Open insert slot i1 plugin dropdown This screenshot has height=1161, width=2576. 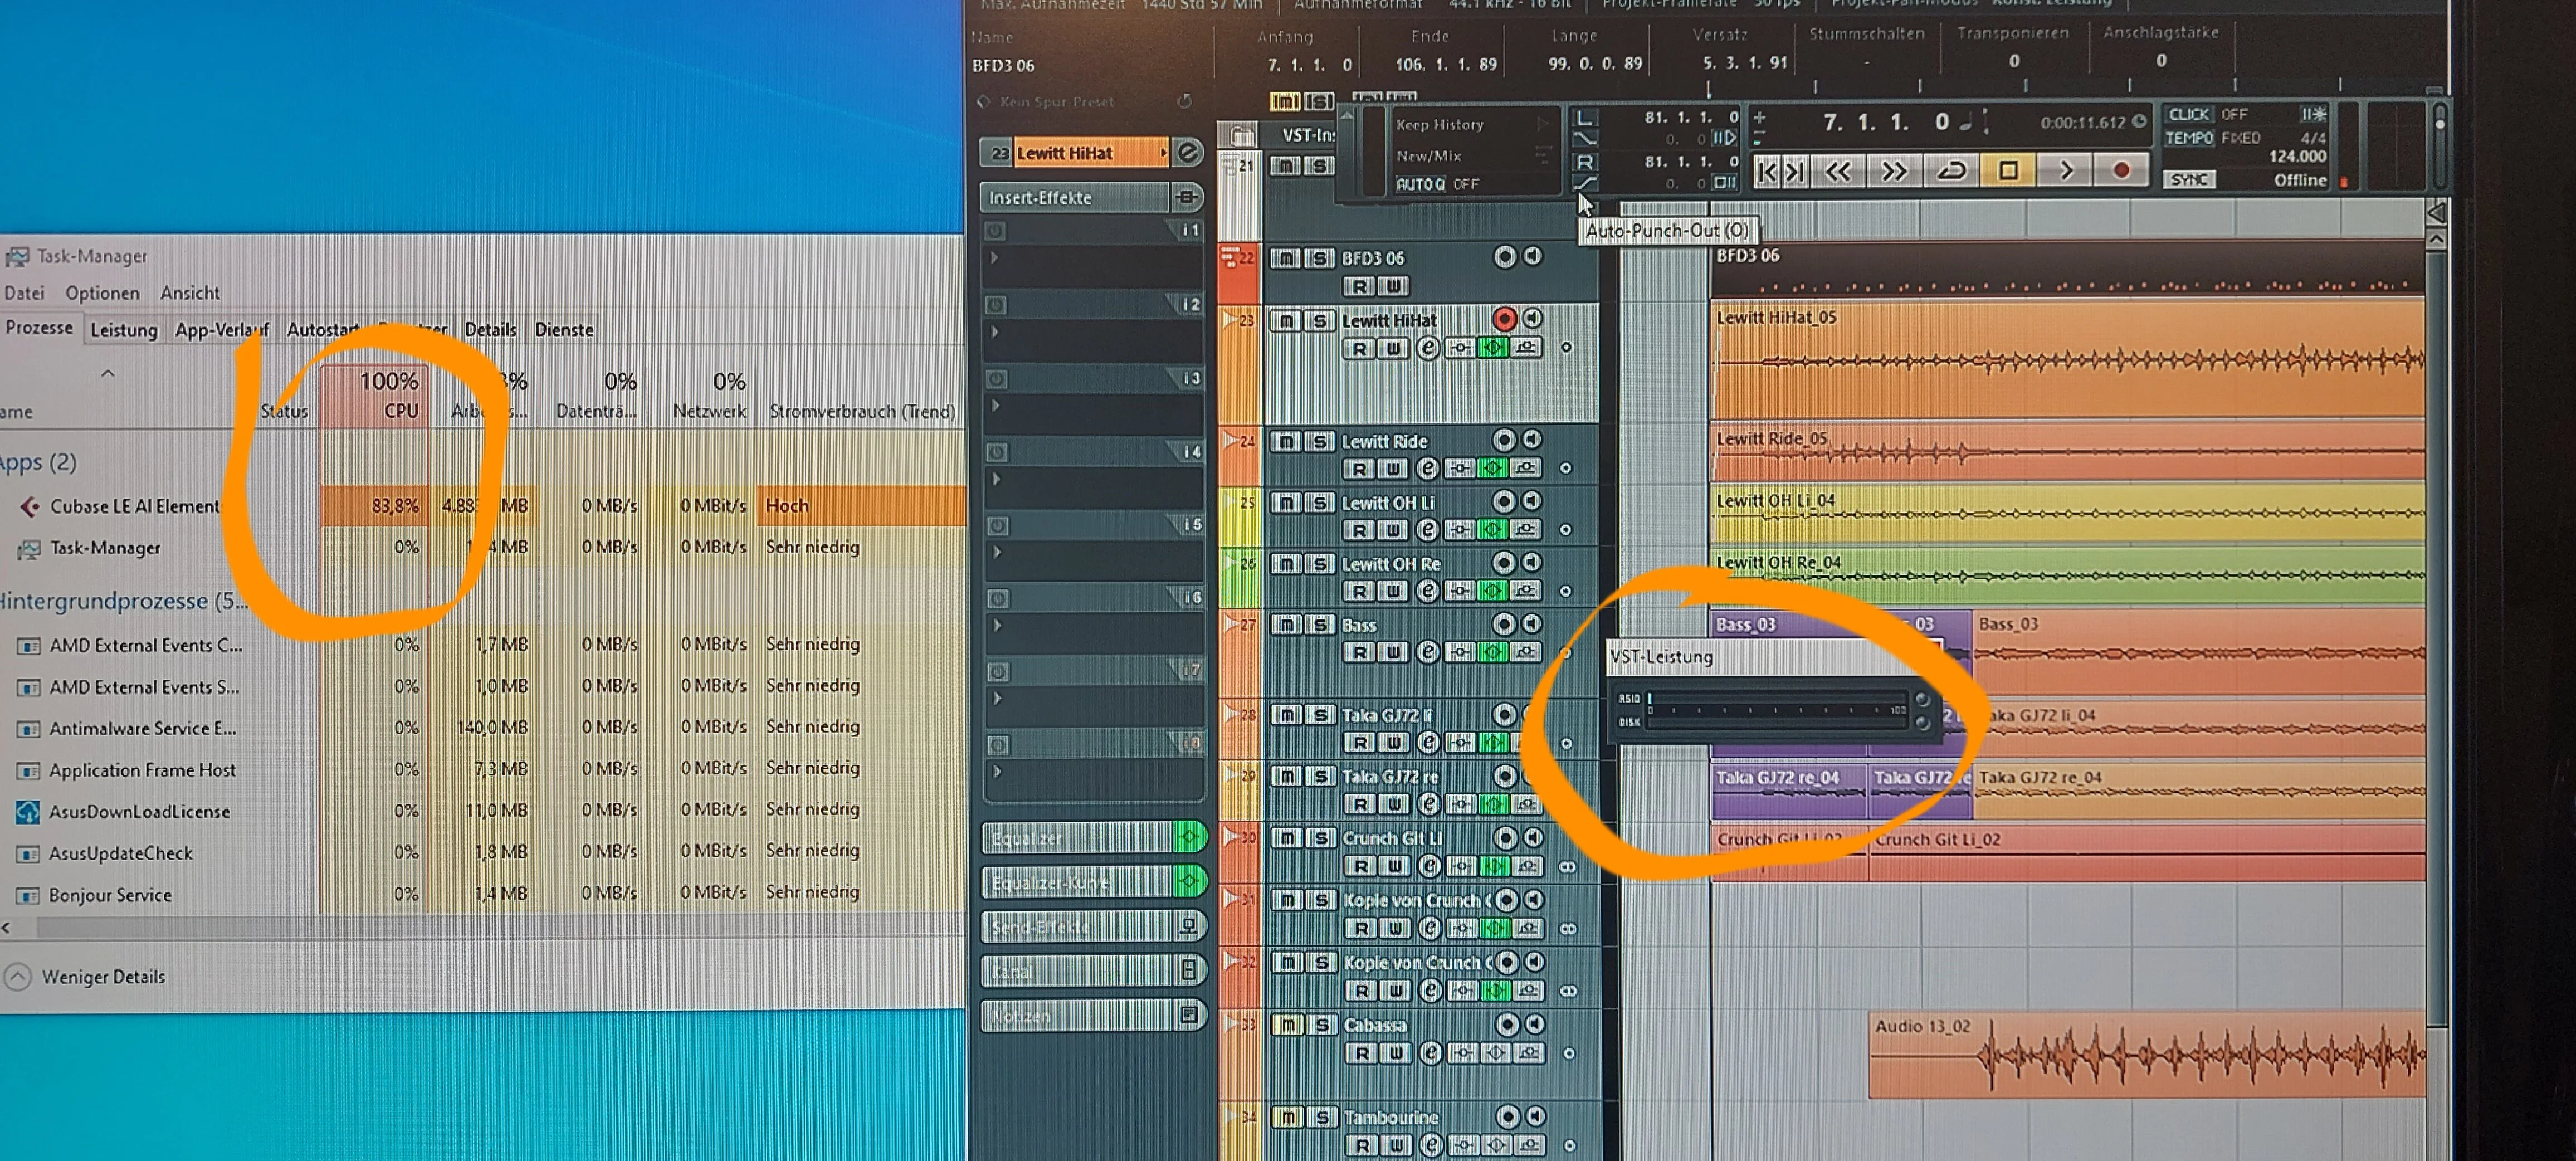tap(994, 257)
